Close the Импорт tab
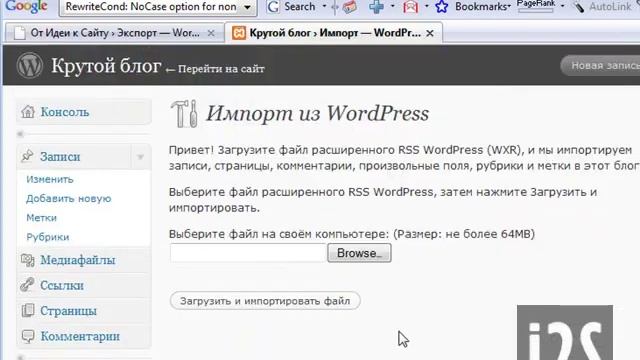 tap(430, 33)
